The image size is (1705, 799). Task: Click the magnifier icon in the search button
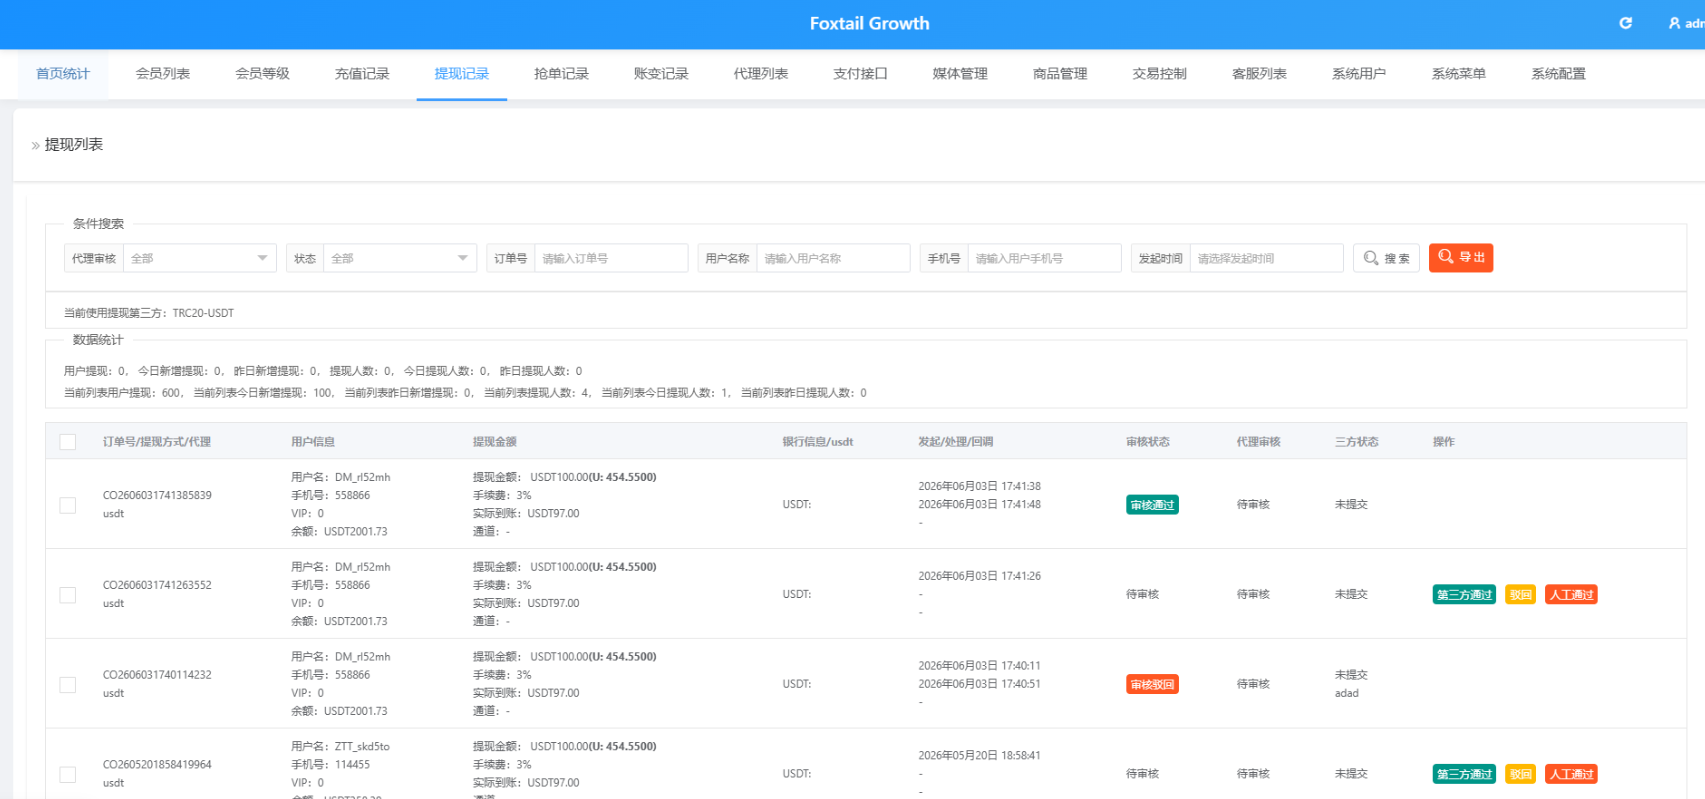pyautogui.click(x=1371, y=258)
